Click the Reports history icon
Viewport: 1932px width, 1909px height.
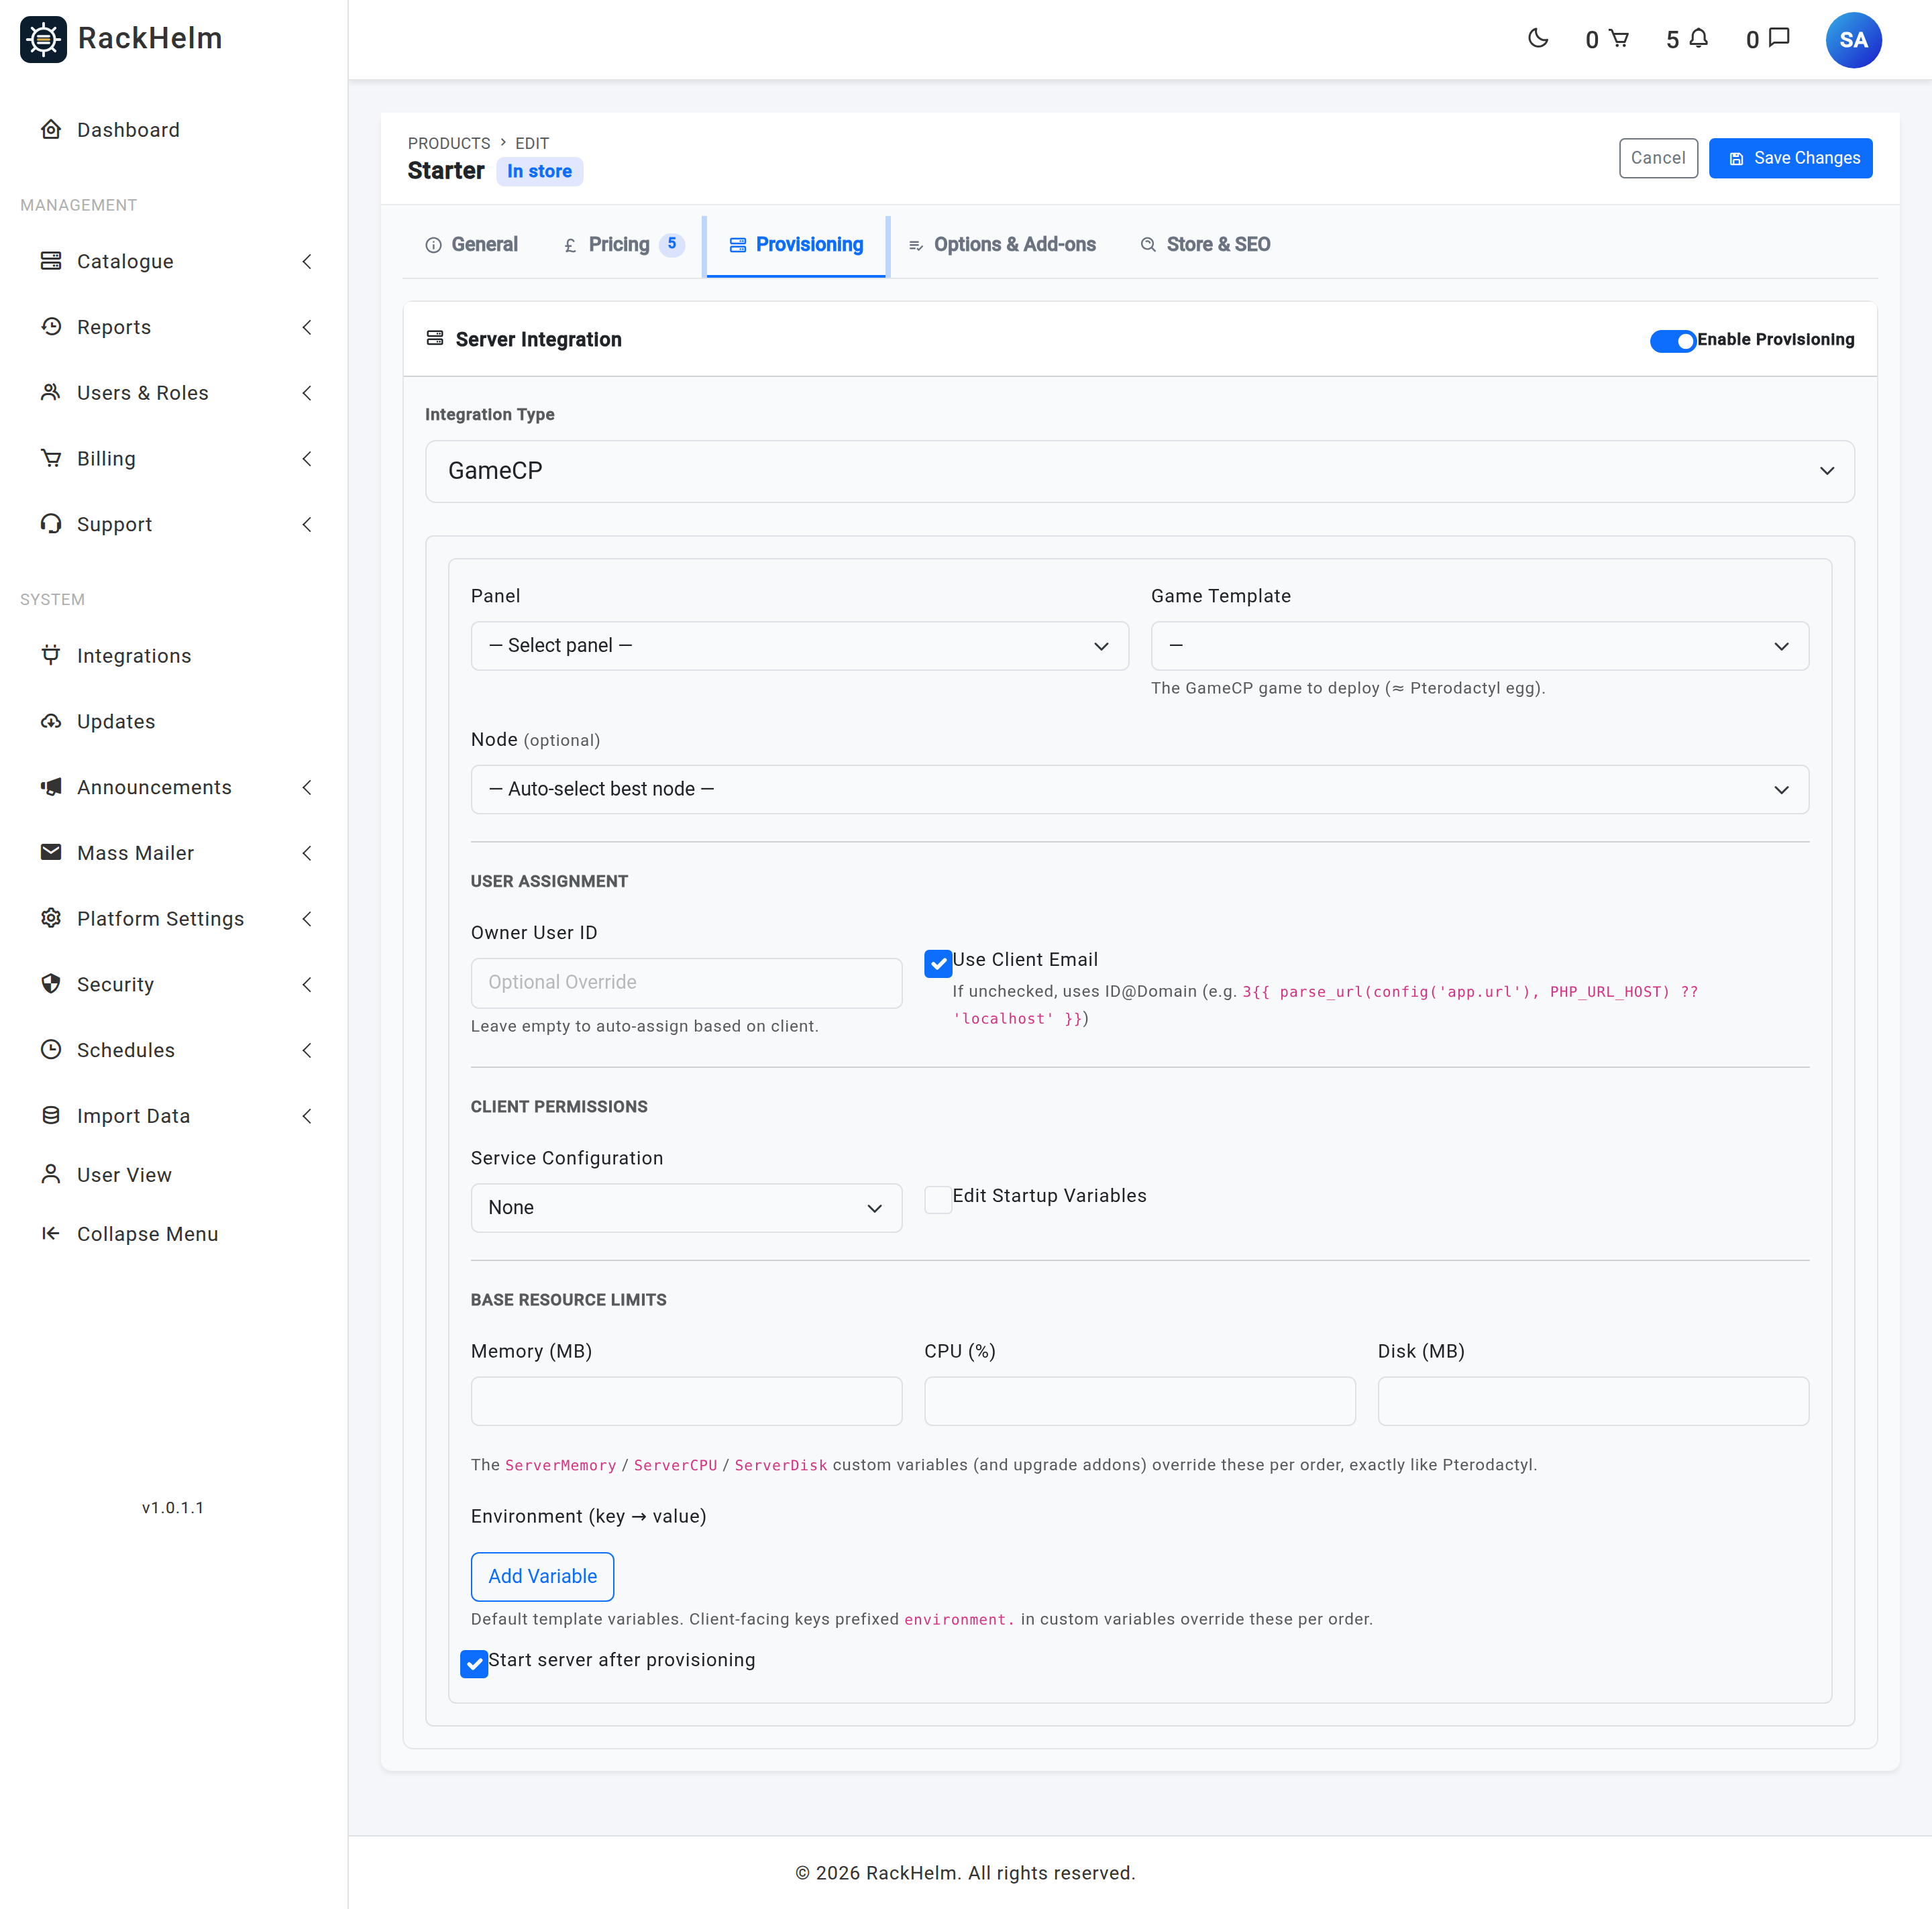51,326
